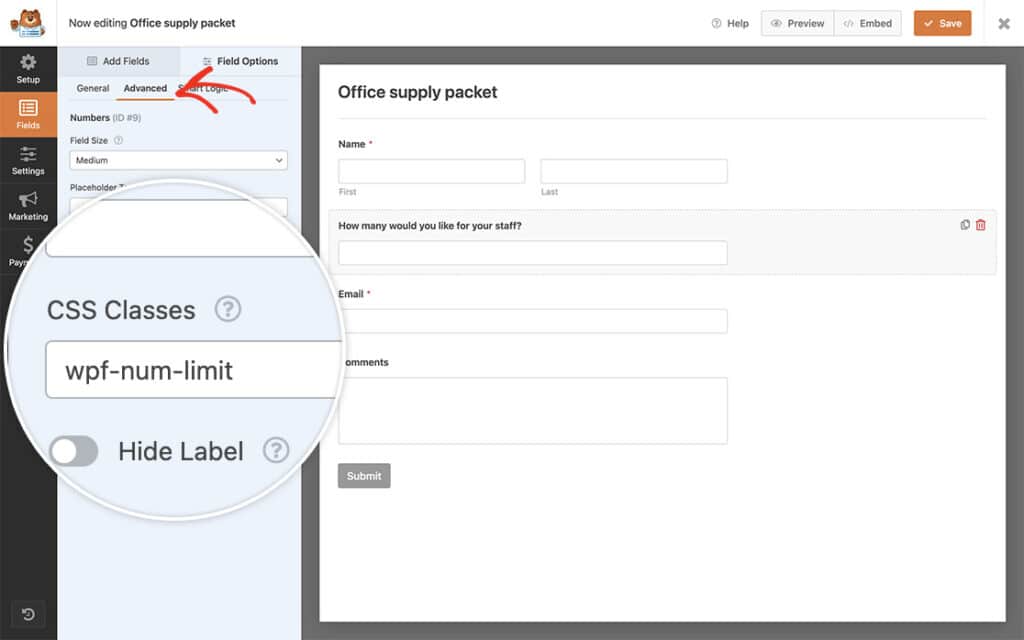Open the Setup panel
The width and height of the screenshot is (1024, 640).
[x=27, y=69]
